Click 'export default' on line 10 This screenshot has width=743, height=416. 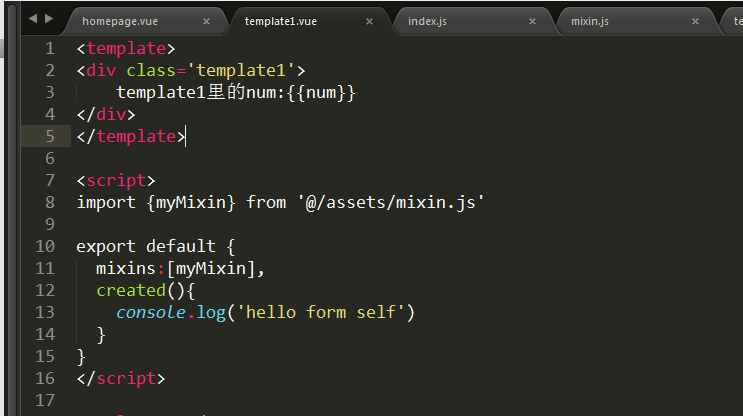coord(146,246)
